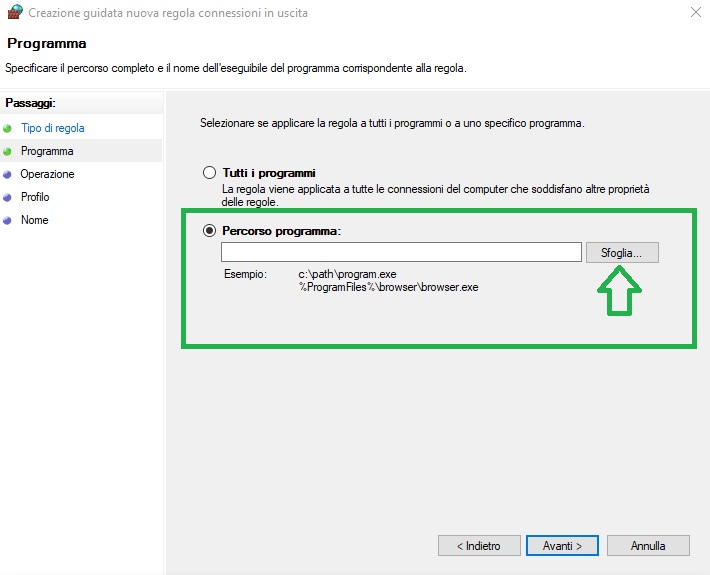Click green bullet next to 'Tipo di regola'
The height and width of the screenshot is (575, 710).
pyautogui.click(x=7, y=129)
